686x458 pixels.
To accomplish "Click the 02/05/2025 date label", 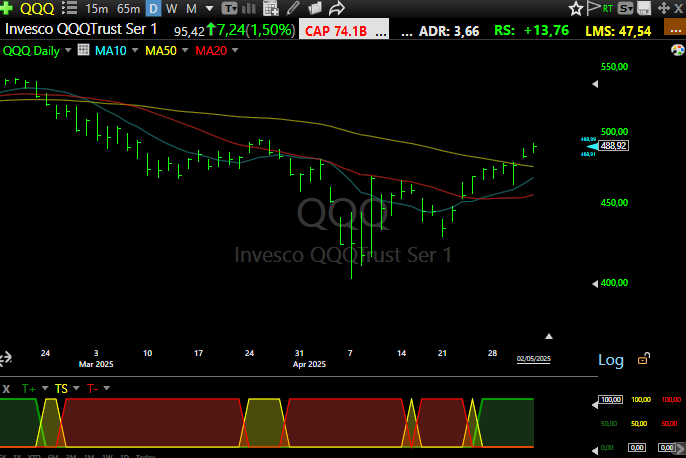I will 533,359.
